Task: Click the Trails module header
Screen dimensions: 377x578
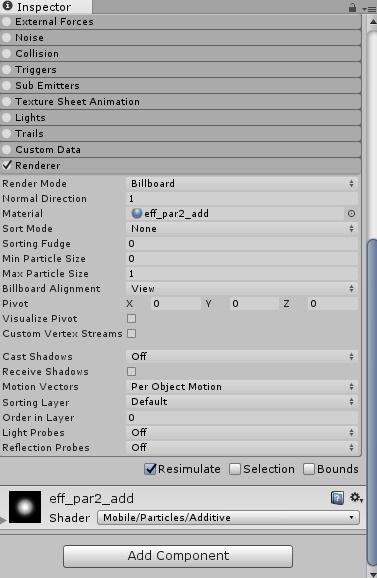Action: 180,133
